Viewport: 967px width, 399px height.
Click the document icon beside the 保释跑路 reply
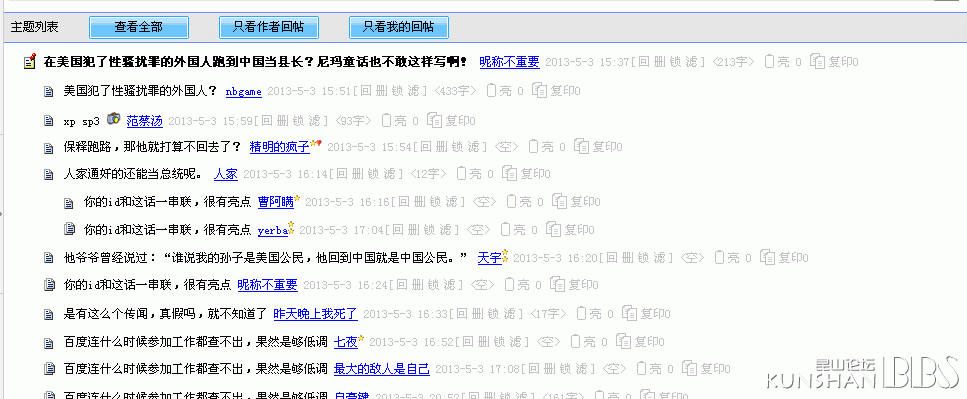pyautogui.click(x=49, y=148)
